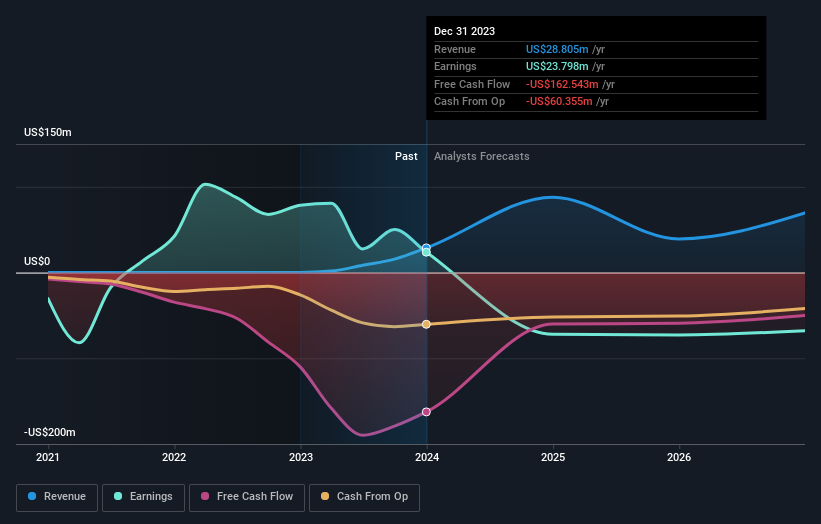Click the 2023 x-axis label
The image size is (821, 524).
[301, 457]
